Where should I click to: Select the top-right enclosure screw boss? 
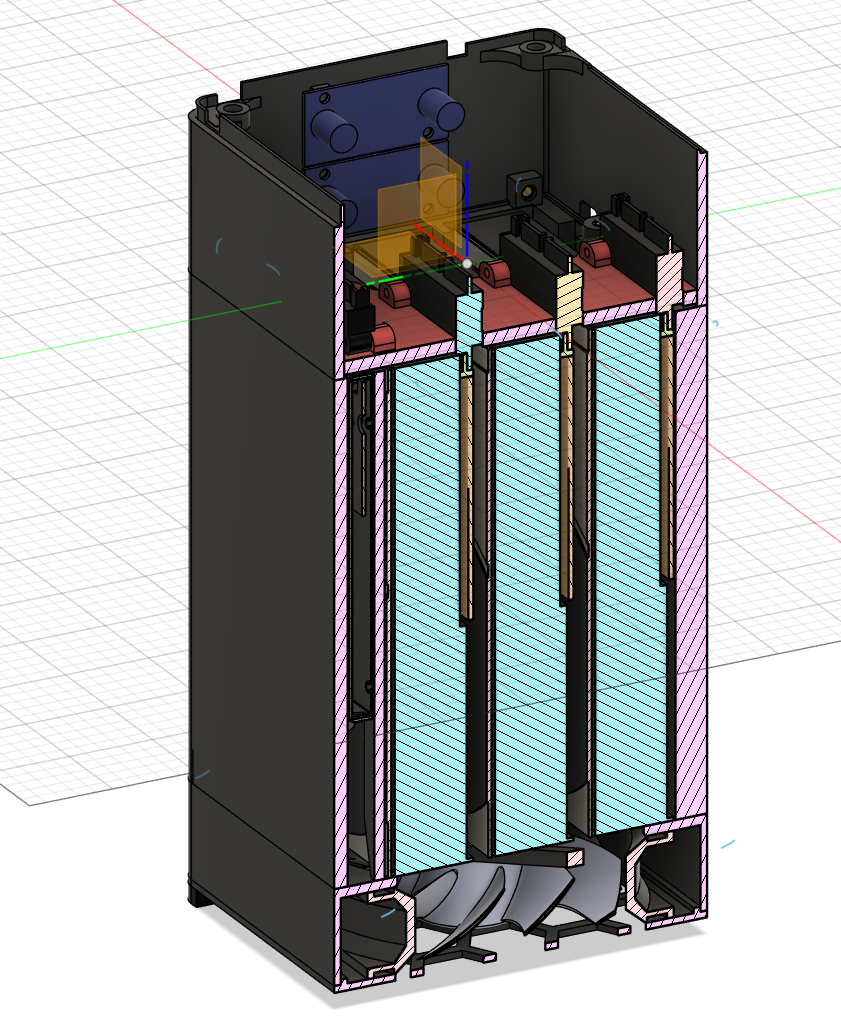tap(535, 47)
